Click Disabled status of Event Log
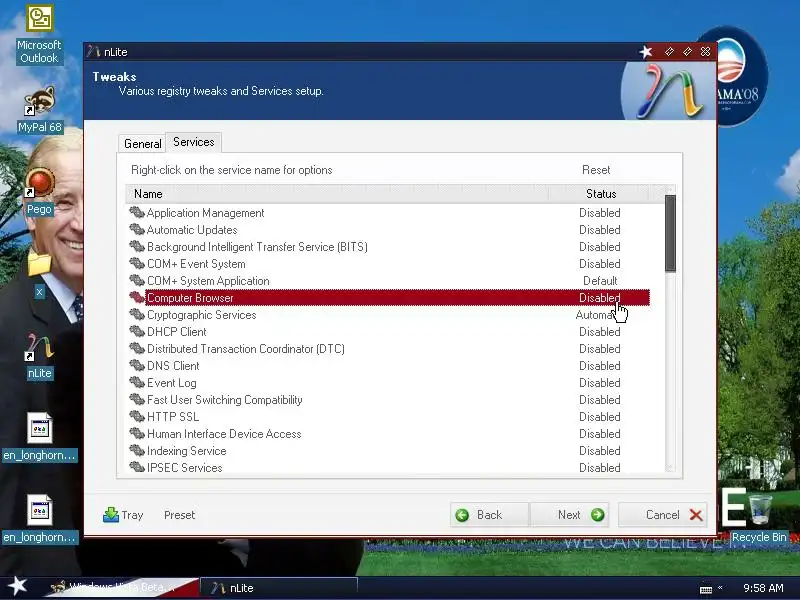 click(x=599, y=383)
